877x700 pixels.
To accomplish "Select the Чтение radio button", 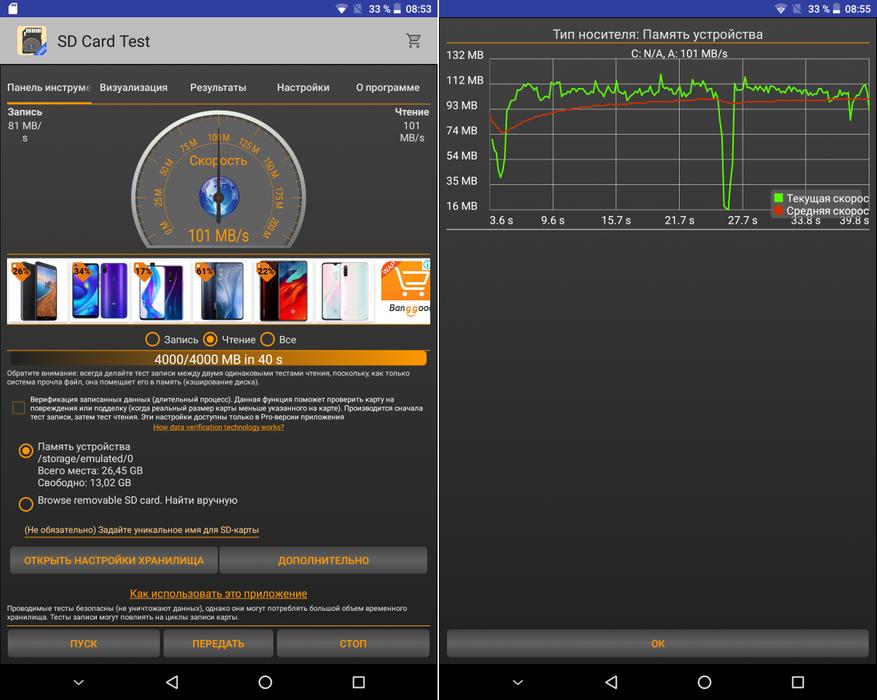I will [x=210, y=339].
